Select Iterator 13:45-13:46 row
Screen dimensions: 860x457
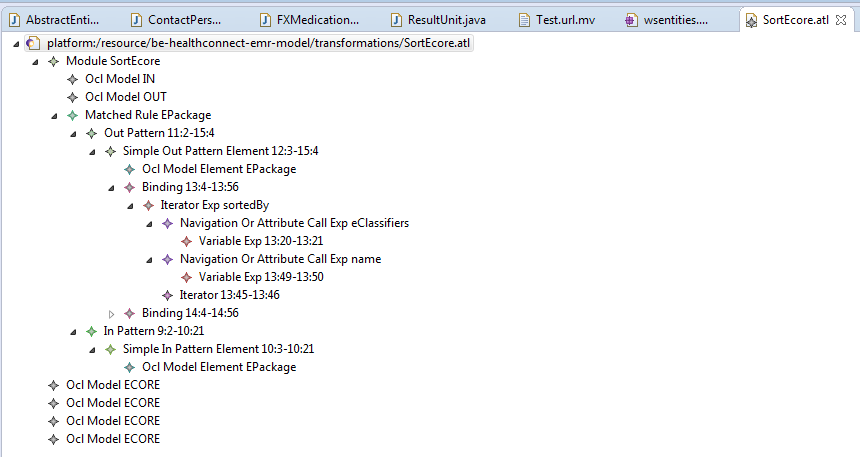coord(229,295)
